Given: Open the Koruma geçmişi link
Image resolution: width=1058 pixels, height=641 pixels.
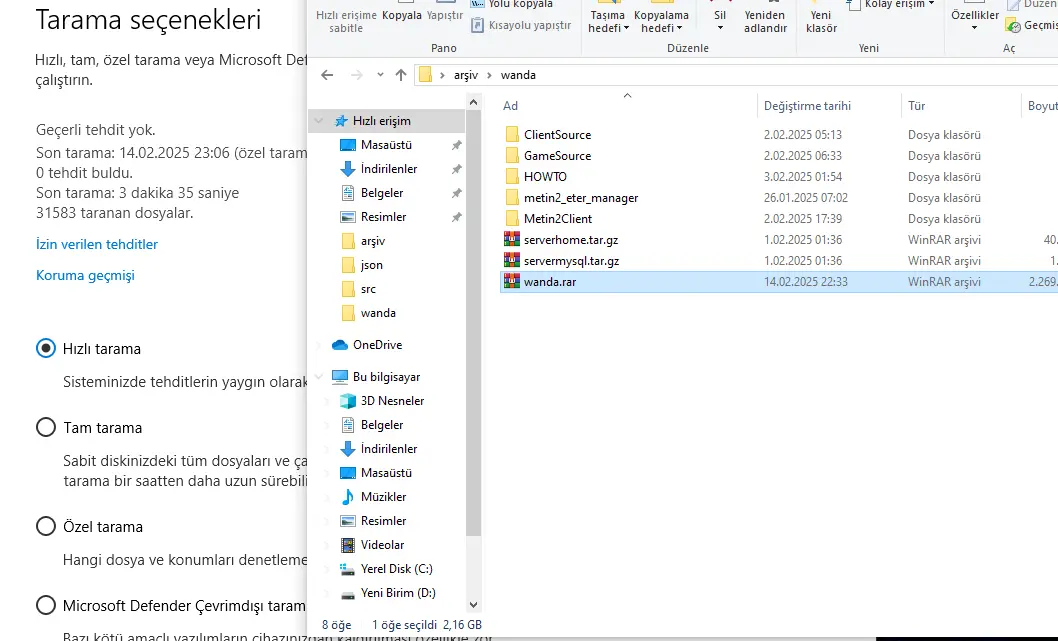Looking at the screenshot, I should (x=85, y=275).
